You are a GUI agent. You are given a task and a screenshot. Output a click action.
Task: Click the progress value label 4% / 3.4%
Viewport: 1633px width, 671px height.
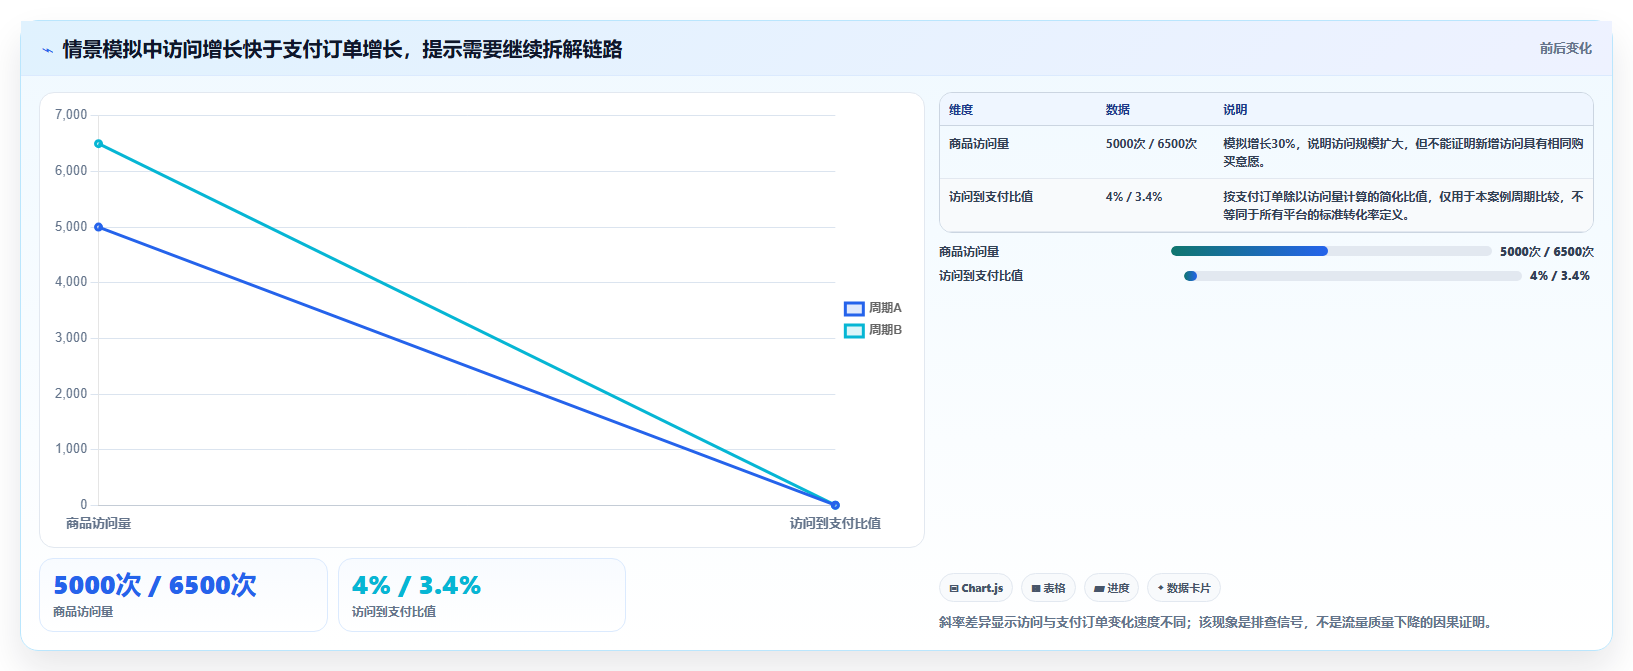pos(1560,276)
